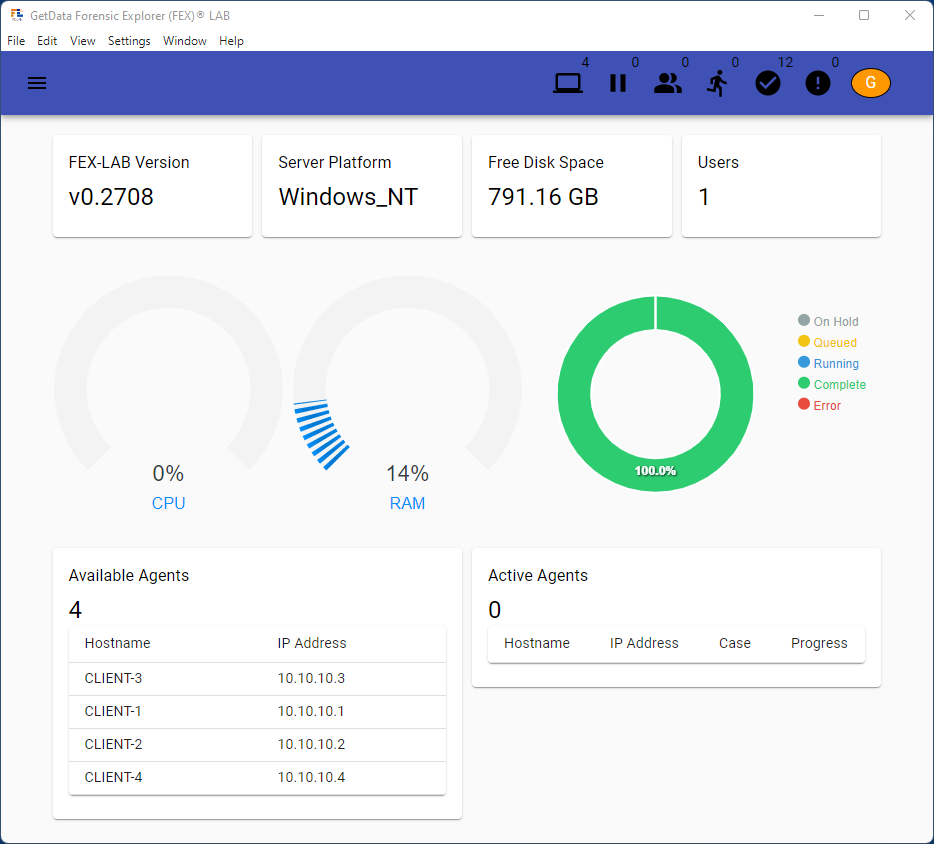Click the laptop agents icon
Image resolution: width=934 pixels, height=844 pixels.
coord(568,83)
